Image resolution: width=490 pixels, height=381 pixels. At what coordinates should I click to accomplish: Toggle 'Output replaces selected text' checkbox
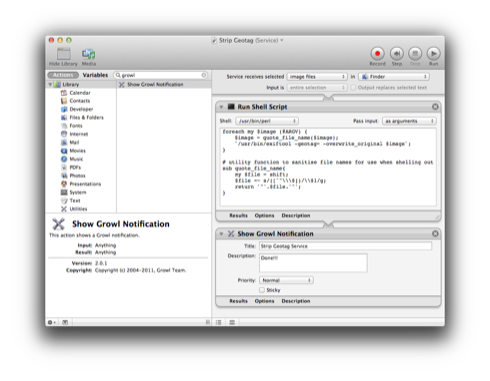353,88
